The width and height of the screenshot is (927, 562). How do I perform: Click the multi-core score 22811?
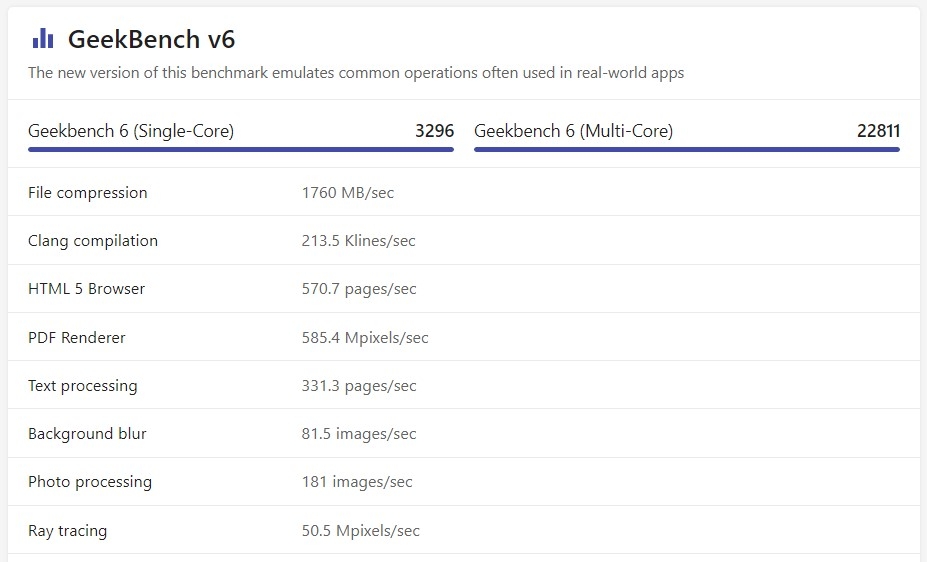(x=879, y=131)
